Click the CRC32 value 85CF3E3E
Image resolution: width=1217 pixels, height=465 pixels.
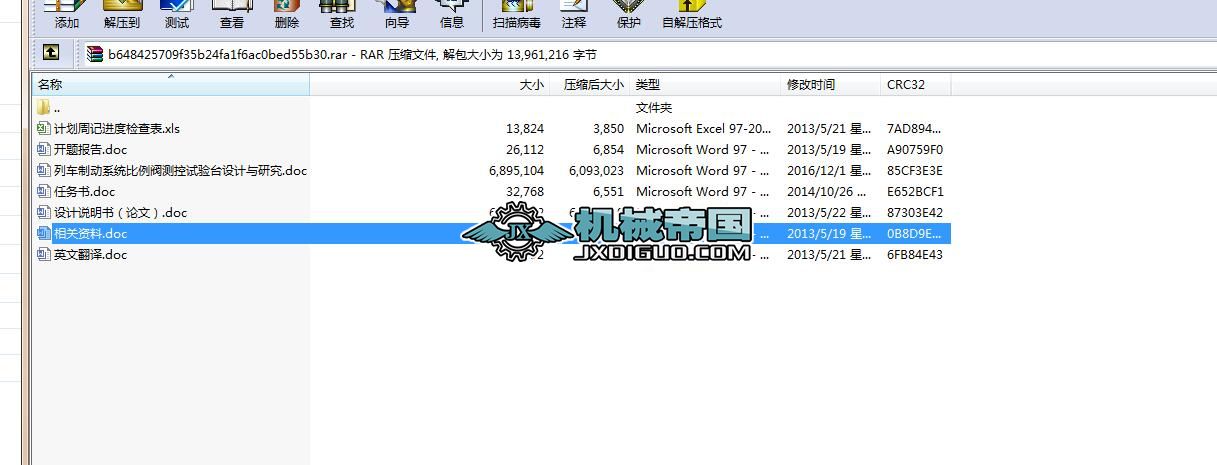[x=915, y=170]
